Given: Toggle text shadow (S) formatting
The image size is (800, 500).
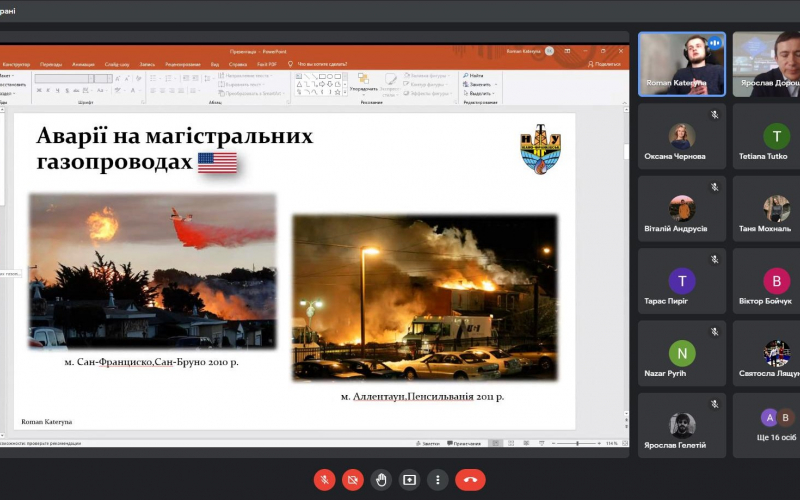Looking at the screenshot, I should pos(67,90).
